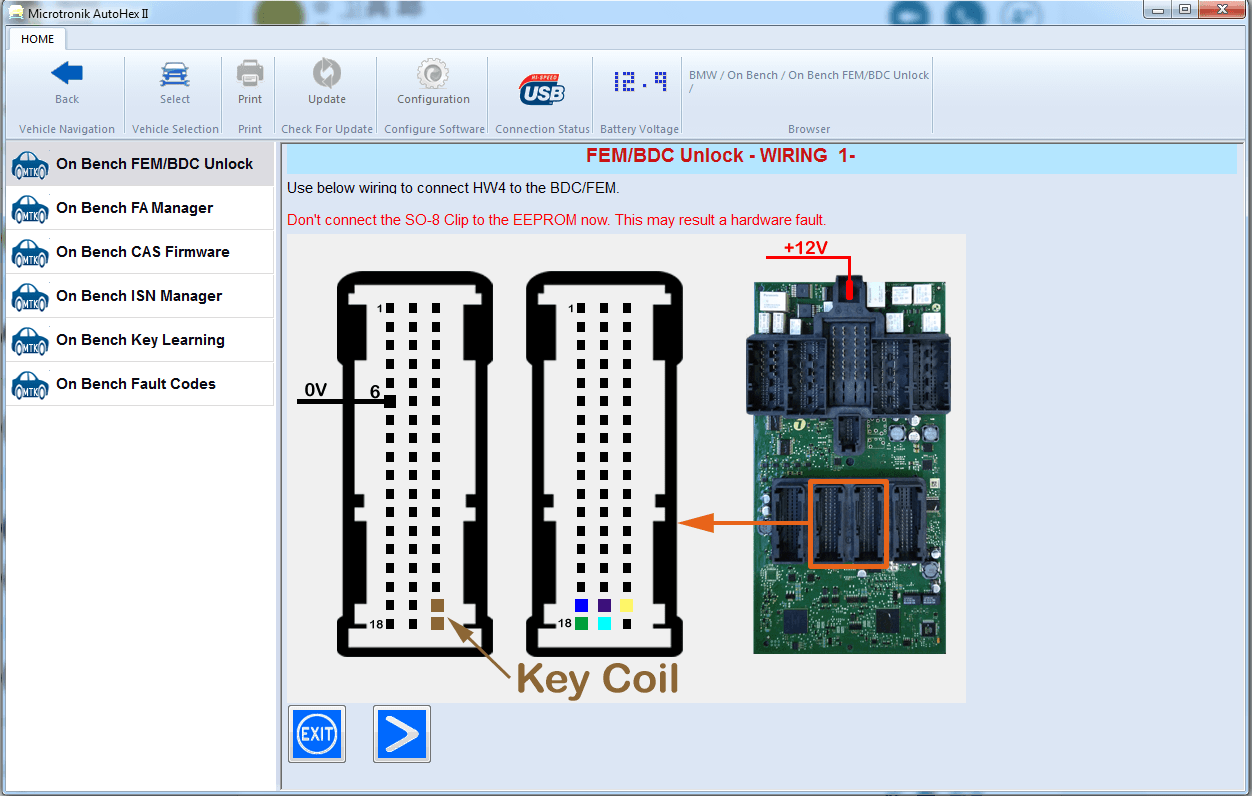Click the battery voltage display
Screen dimensions: 1252x796
point(641,82)
